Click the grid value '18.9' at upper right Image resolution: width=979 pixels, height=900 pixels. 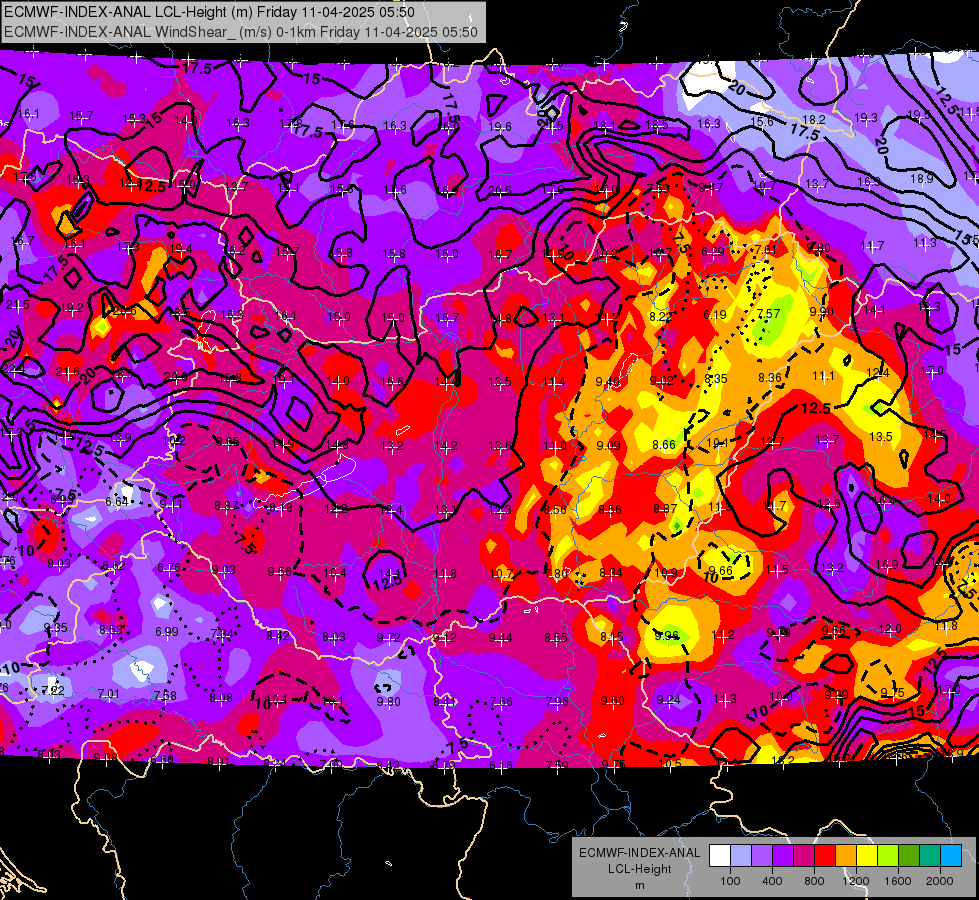pos(922,179)
